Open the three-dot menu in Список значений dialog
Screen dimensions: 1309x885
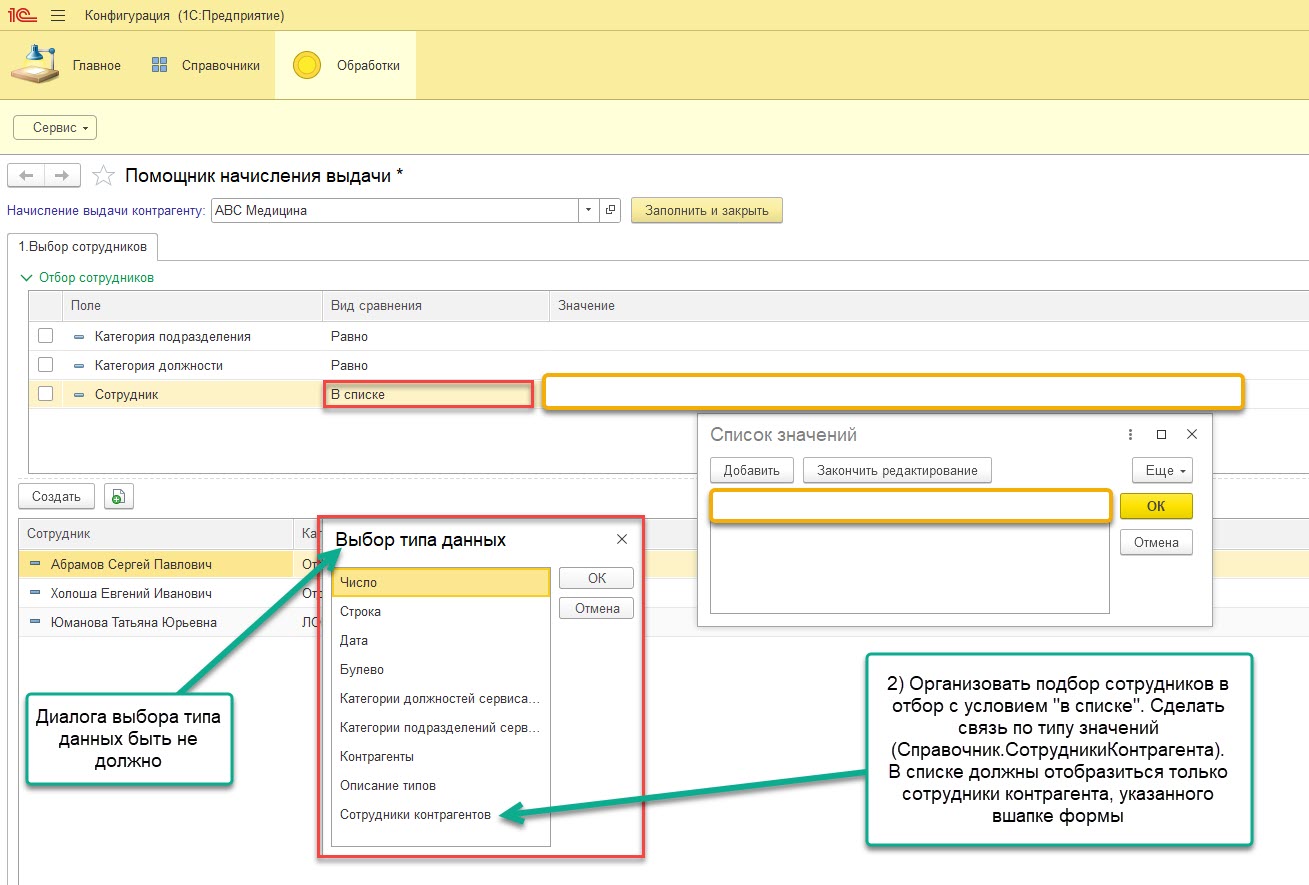click(1130, 435)
